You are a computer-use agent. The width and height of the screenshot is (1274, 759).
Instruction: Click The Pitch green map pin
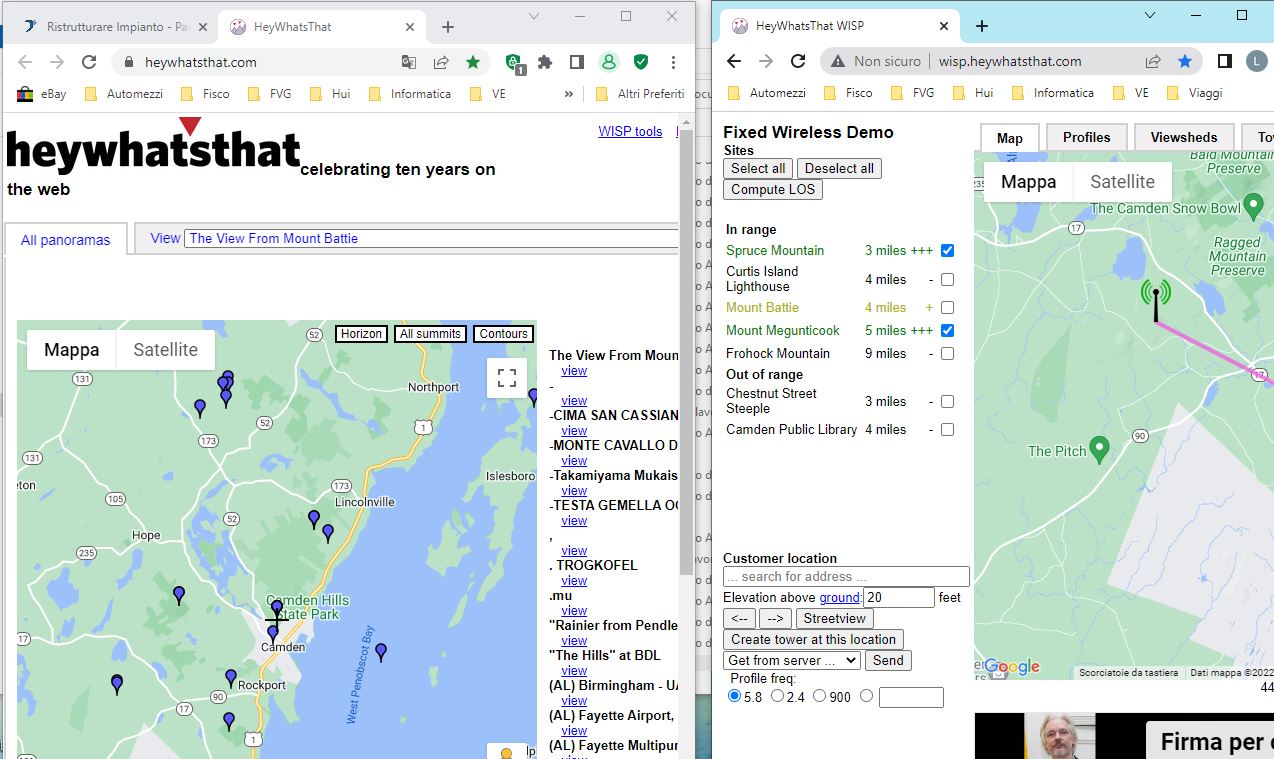[1100, 450]
